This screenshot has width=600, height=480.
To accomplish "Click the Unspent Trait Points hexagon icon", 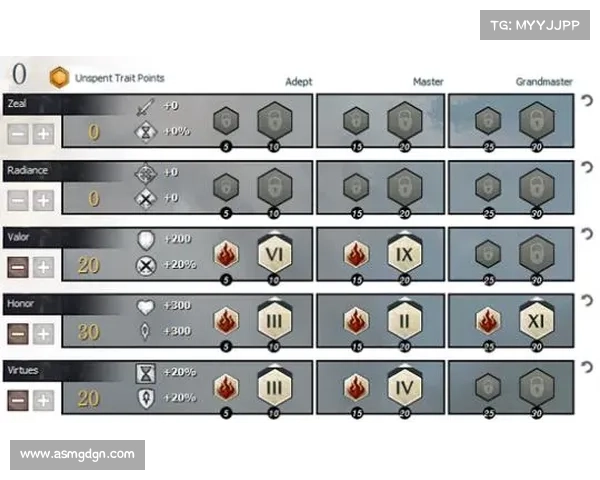I will point(61,77).
